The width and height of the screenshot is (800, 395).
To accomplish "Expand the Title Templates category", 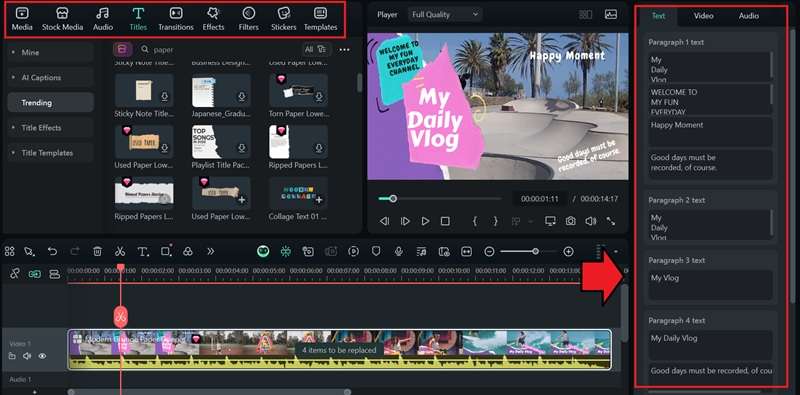I will tap(50, 153).
